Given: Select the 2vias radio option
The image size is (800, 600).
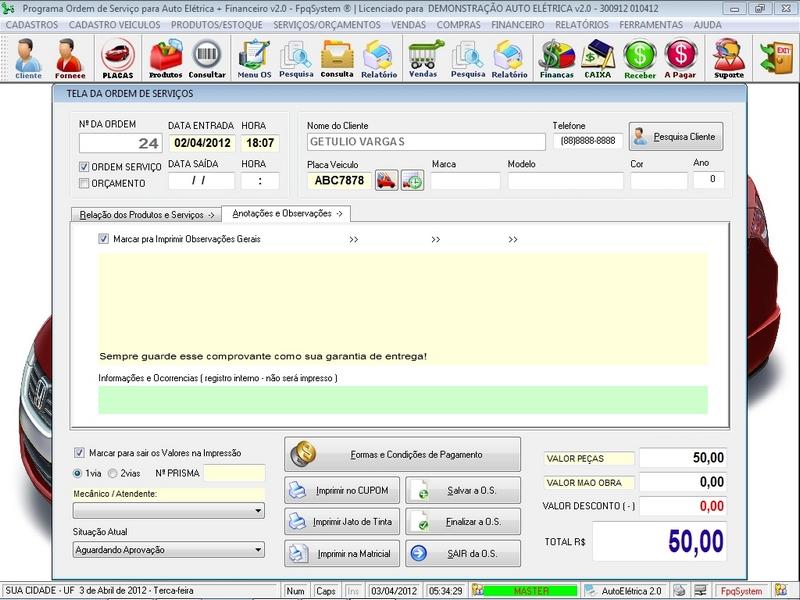Looking at the screenshot, I should coord(113,473).
